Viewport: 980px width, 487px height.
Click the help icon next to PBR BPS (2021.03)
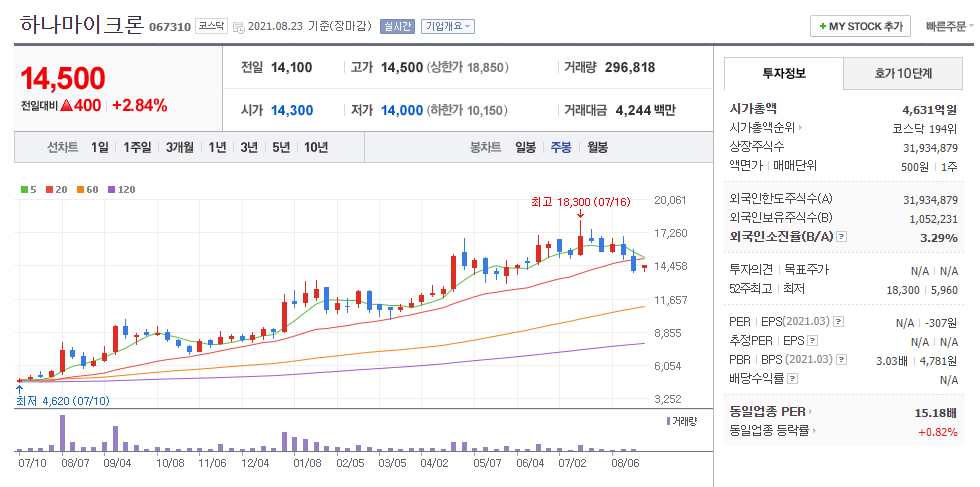842,360
